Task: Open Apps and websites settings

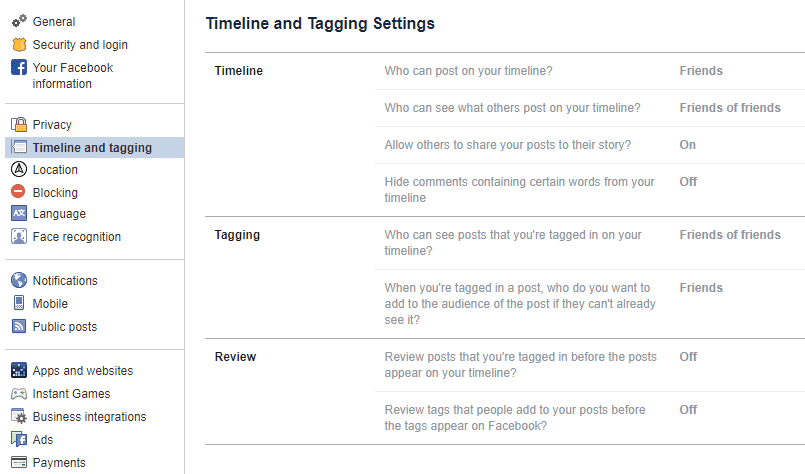Action: coord(82,371)
